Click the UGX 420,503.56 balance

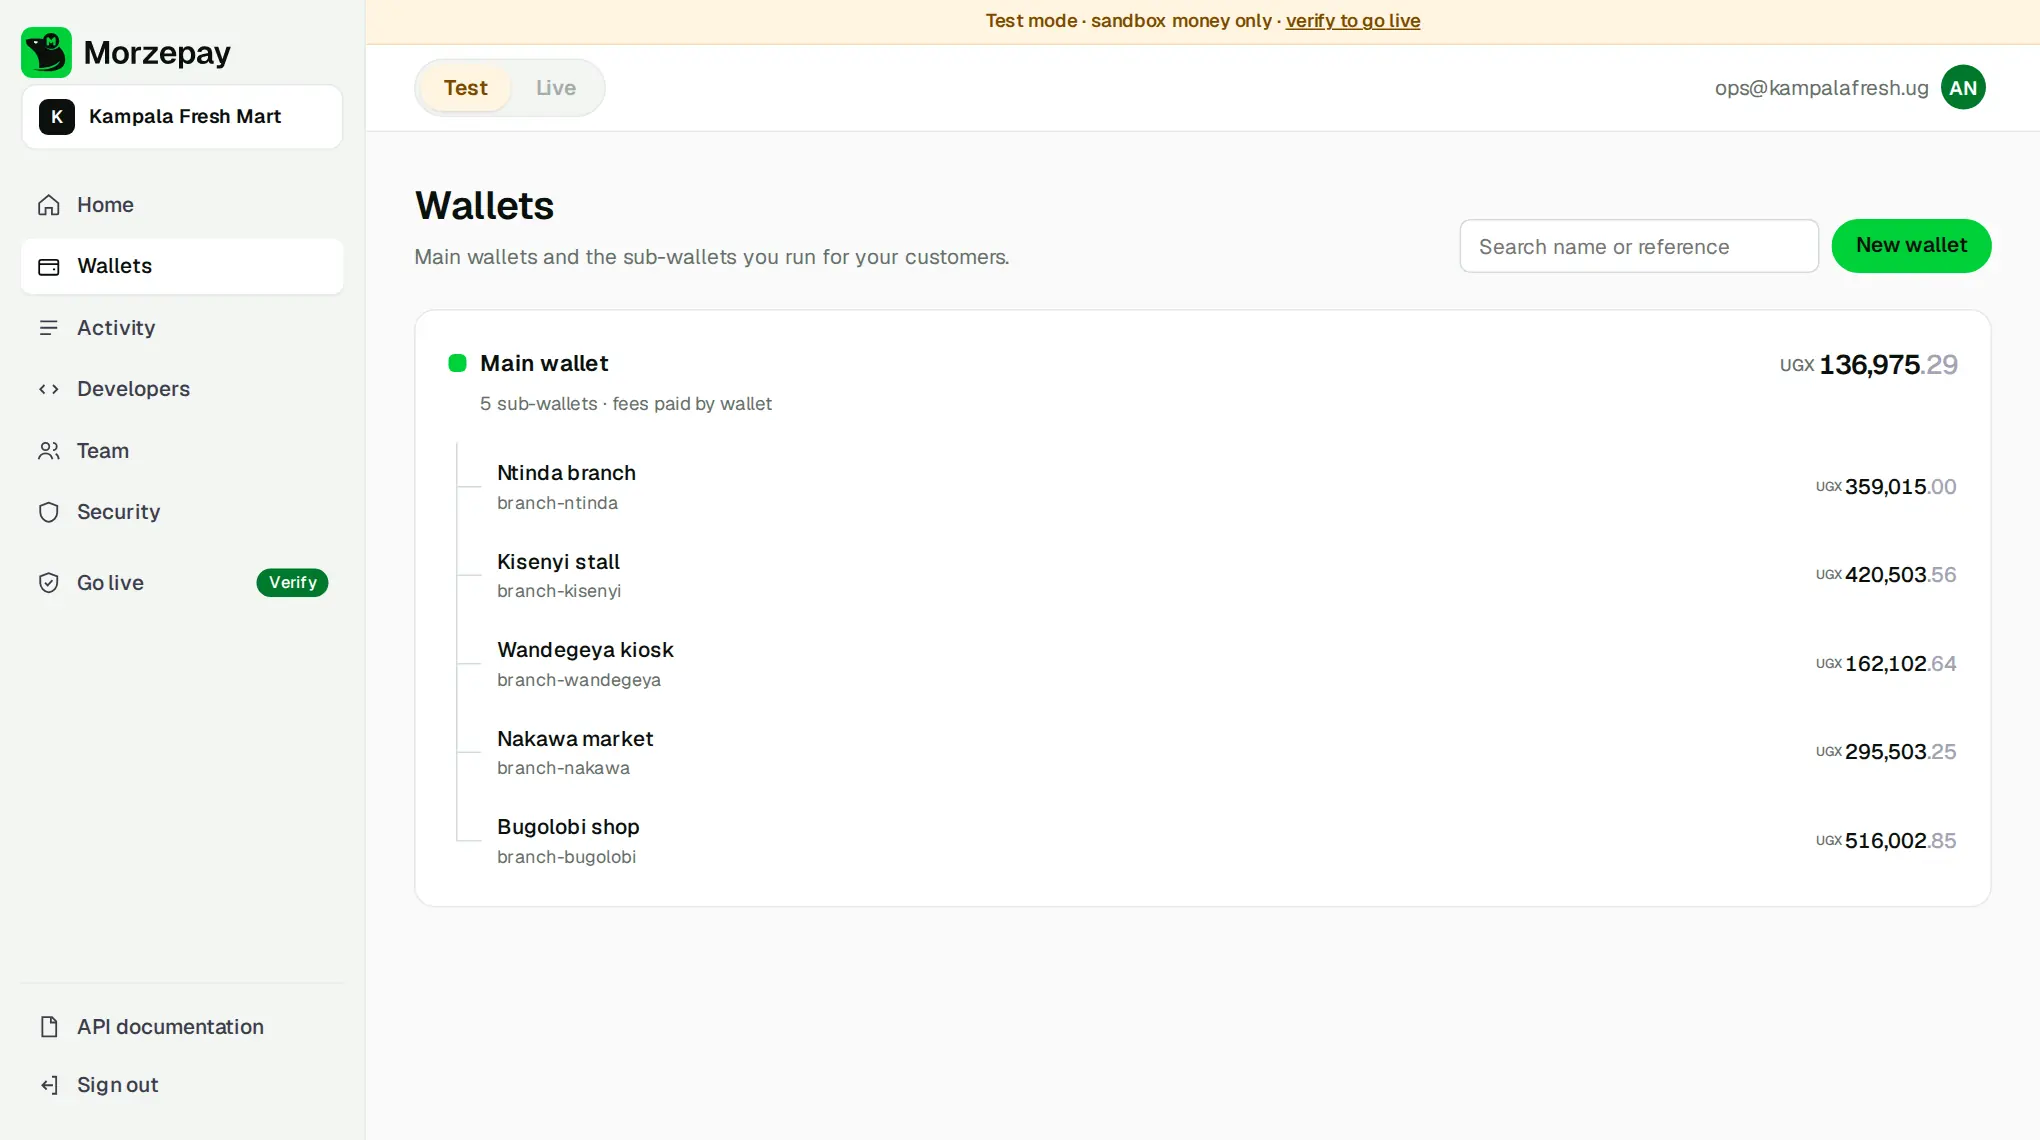(x=1886, y=575)
